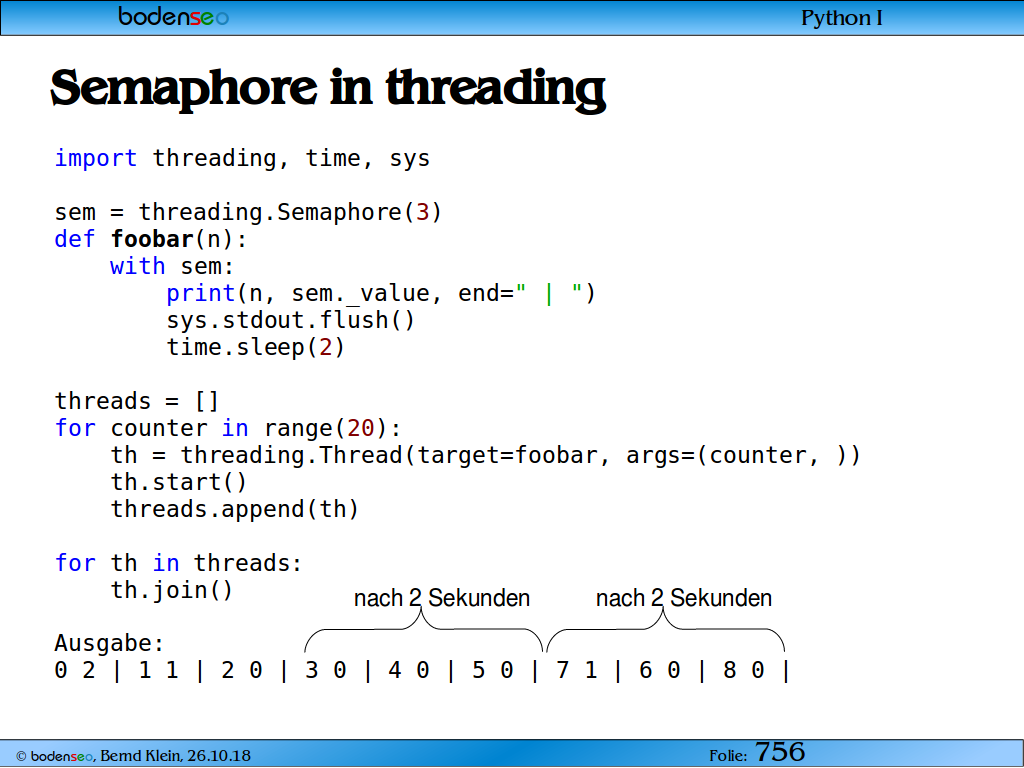The image size is (1024, 768).
Task: Click the 'Folie:' footer label
Action: (x=728, y=756)
